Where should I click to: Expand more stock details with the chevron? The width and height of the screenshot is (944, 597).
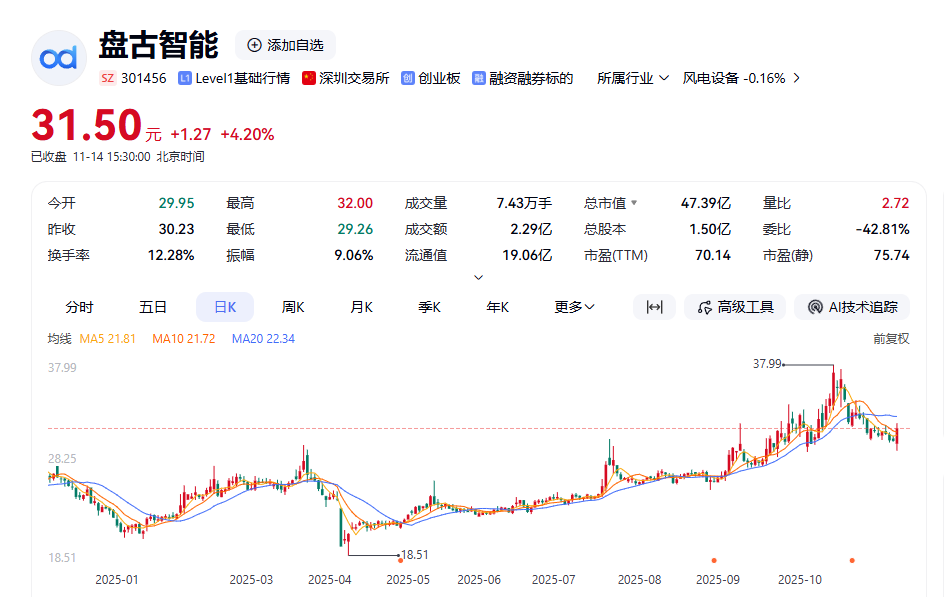tap(478, 277)
